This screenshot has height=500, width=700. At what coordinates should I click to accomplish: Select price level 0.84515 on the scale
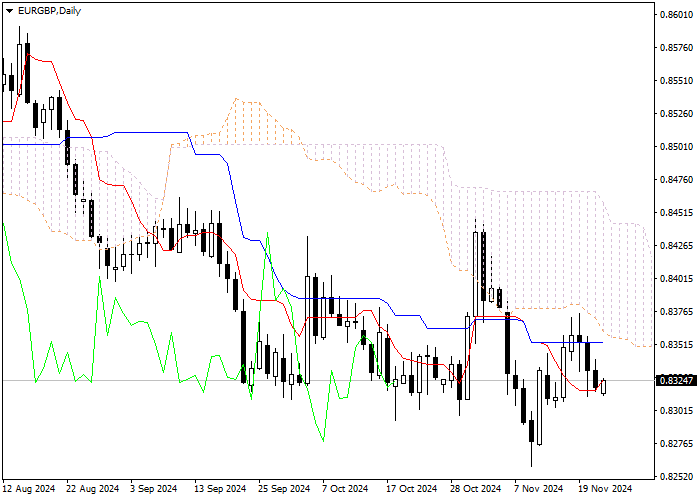coord(677,213)
